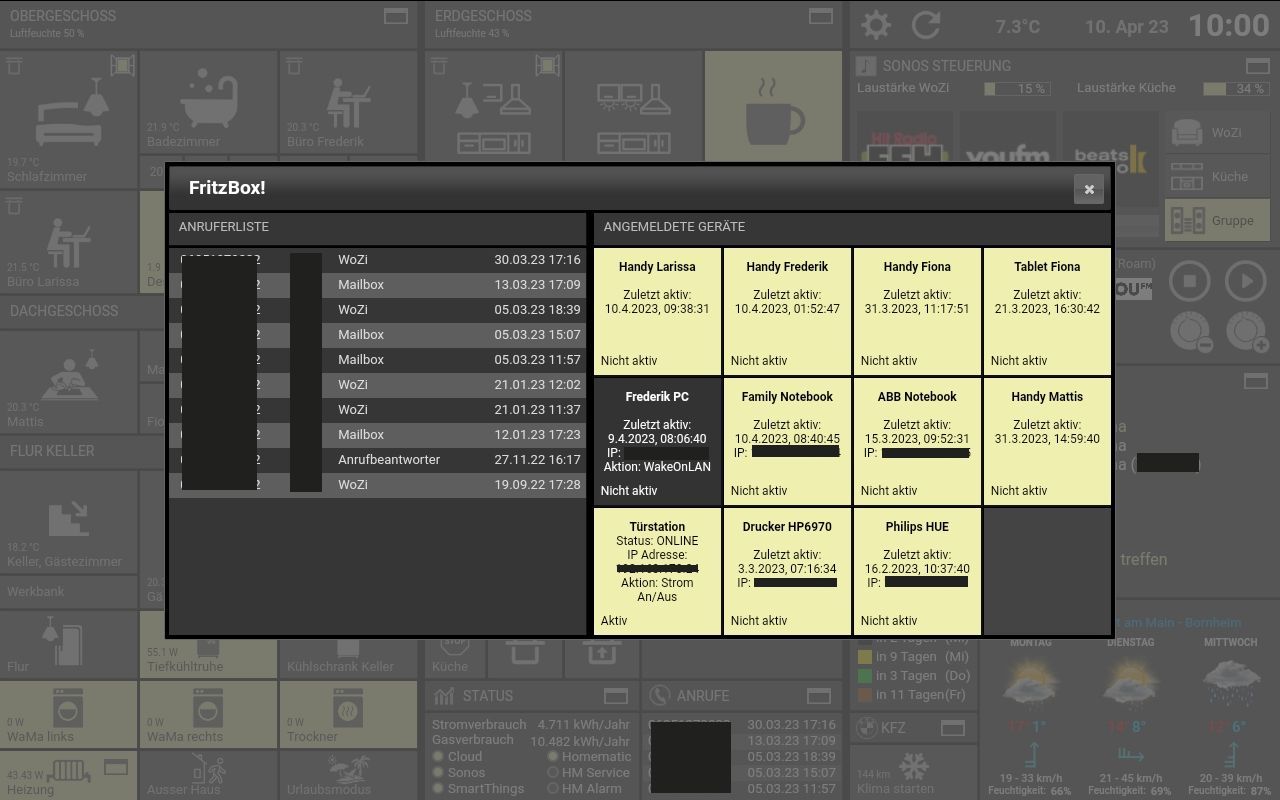Image resolution: width=1280 pixels, height=800 pixels.
Task: Select the Drucker HP6970 device tile
Action: point(787,571)
